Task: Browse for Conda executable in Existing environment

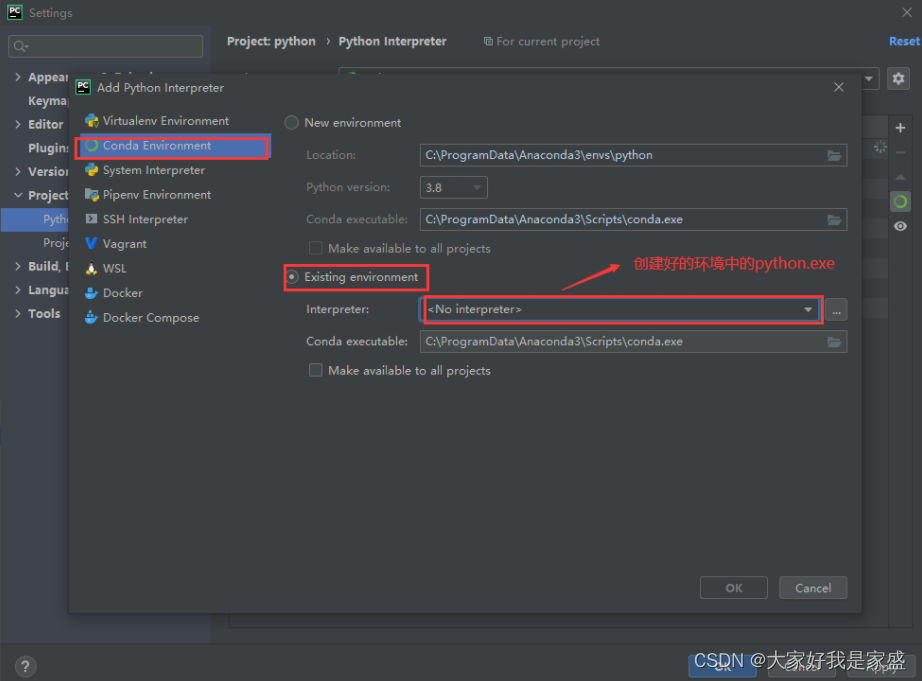Action: [x=834, y=342]
